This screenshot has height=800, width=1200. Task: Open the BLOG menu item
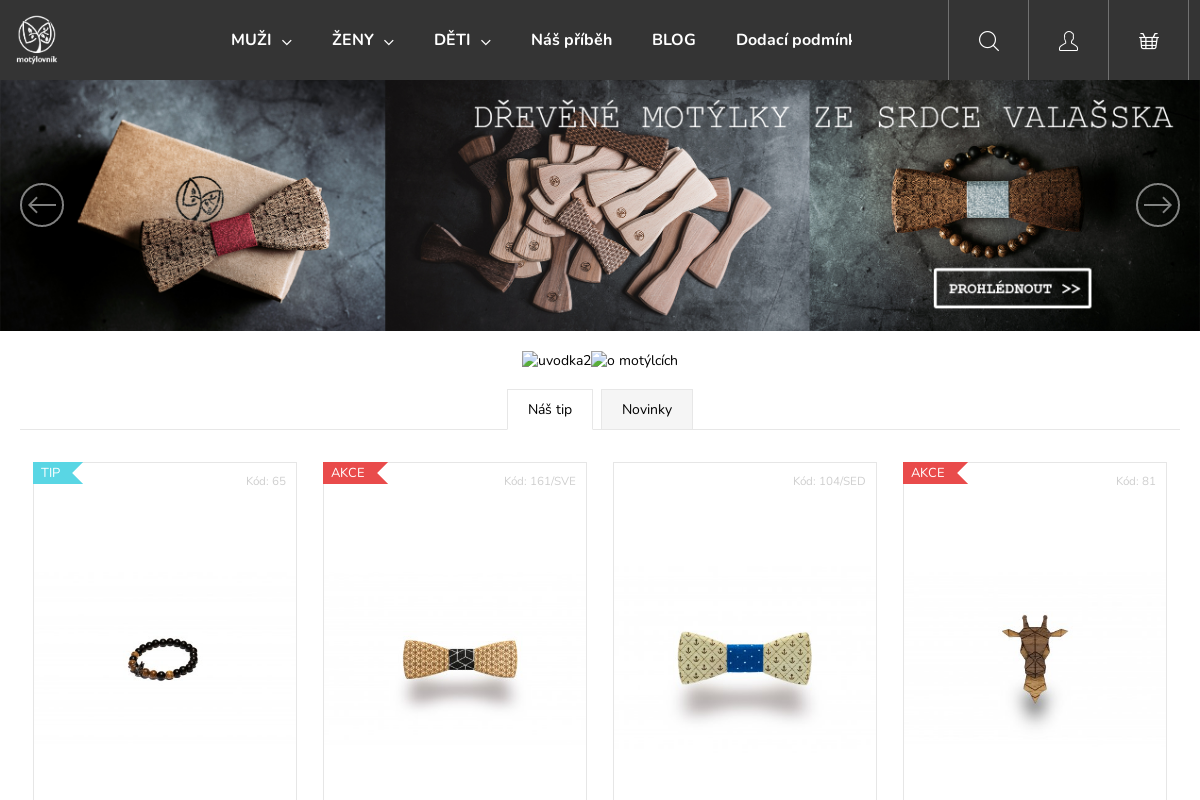[674, 40]
